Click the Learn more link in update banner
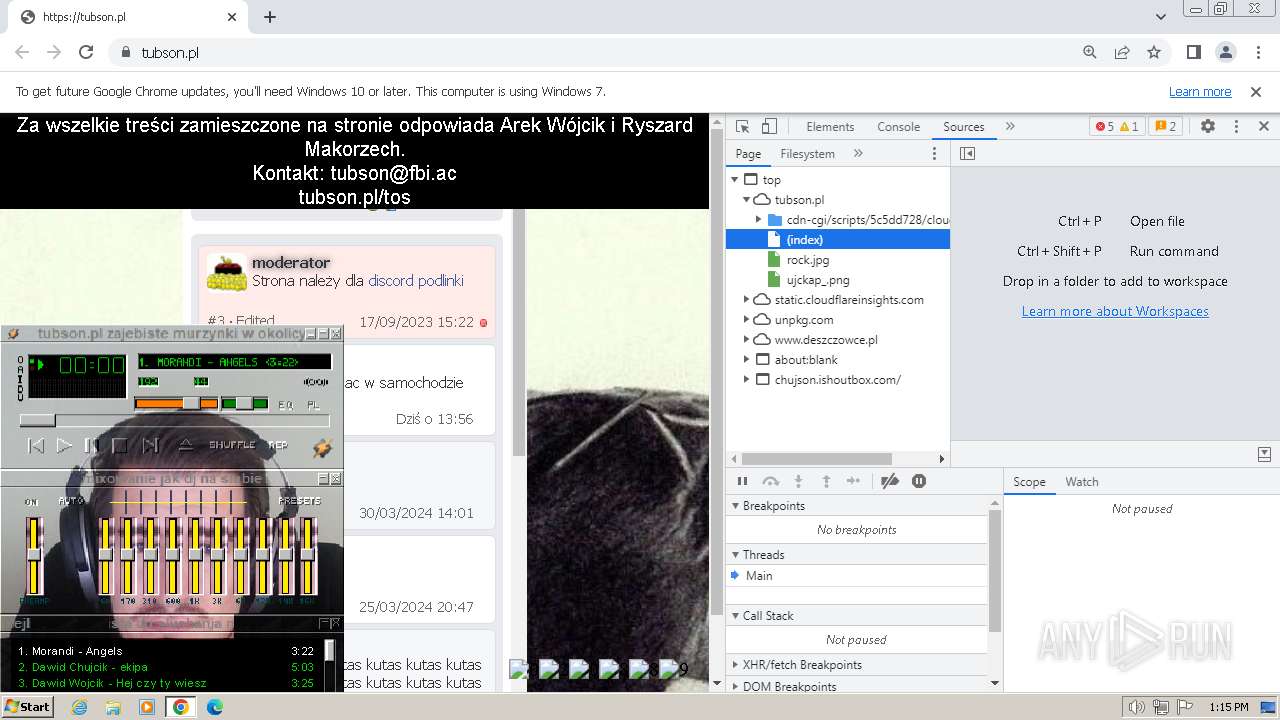This screenshot has height=720, width=1280. (x=1200, y=92)
